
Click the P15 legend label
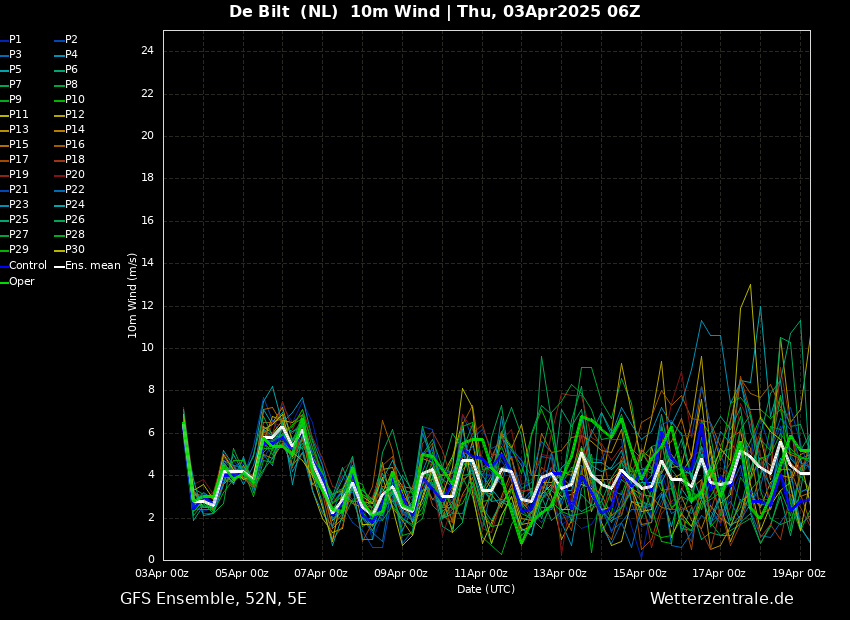18,145
